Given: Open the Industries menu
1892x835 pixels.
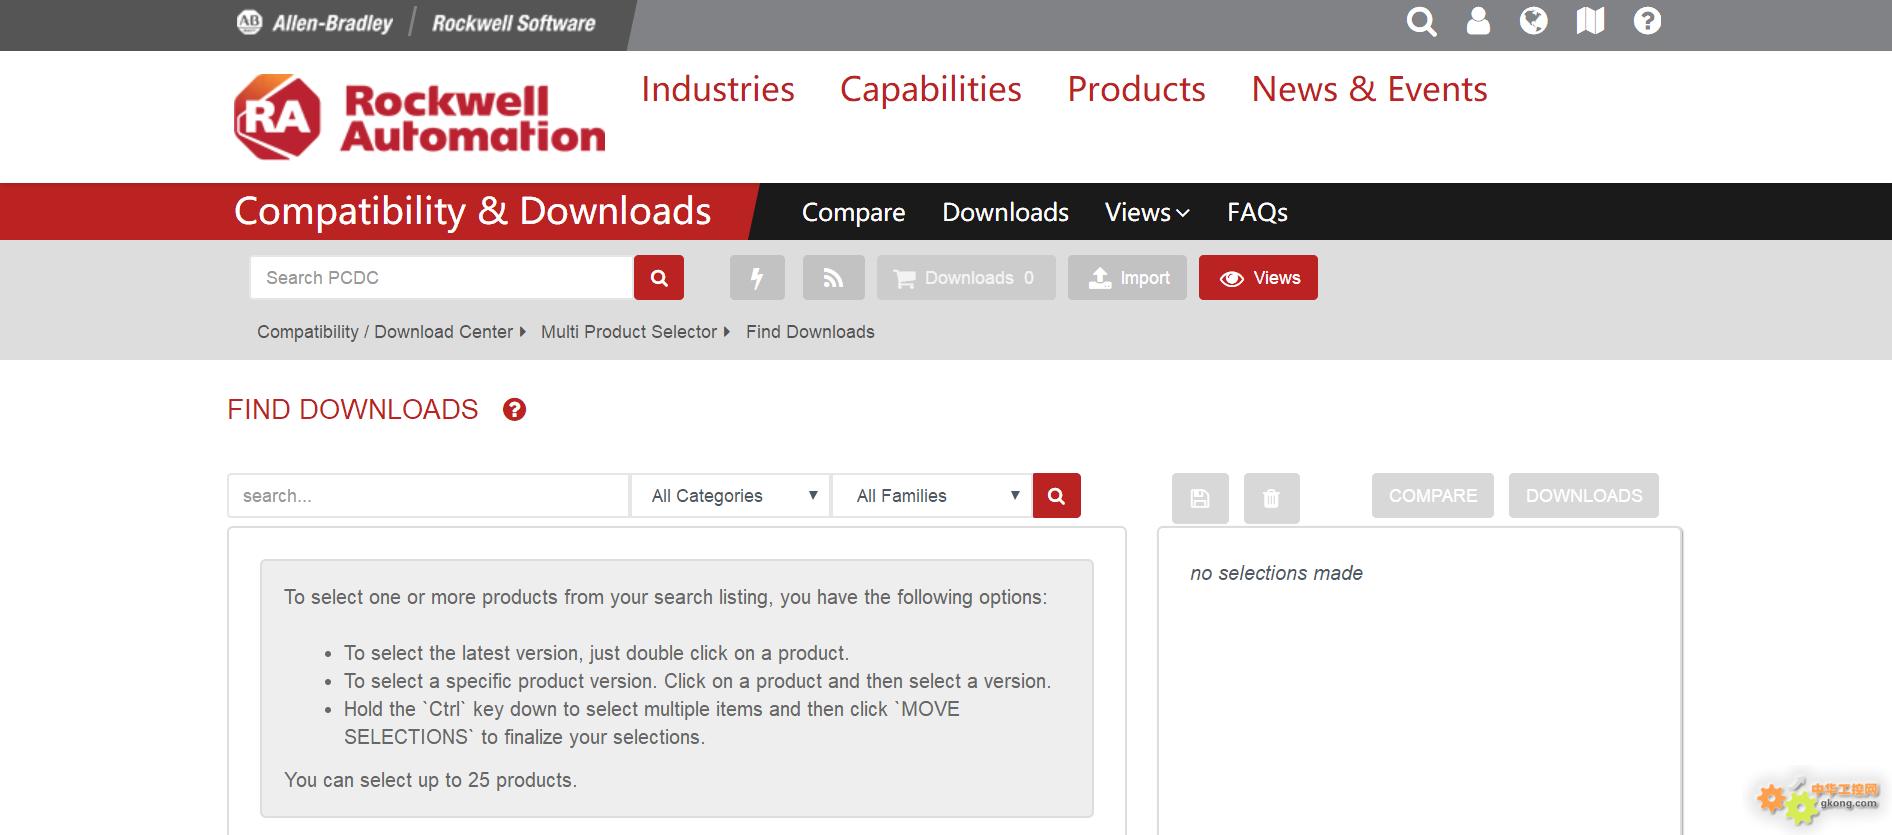Looking at the screenshot, I should point(718,89).
